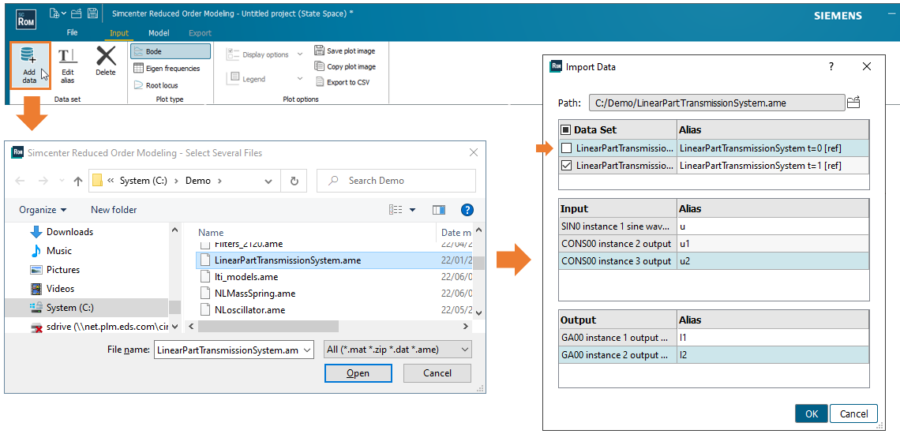Open the Organize menu
Viewport: 900px width, 434px height.
point(43,210)
